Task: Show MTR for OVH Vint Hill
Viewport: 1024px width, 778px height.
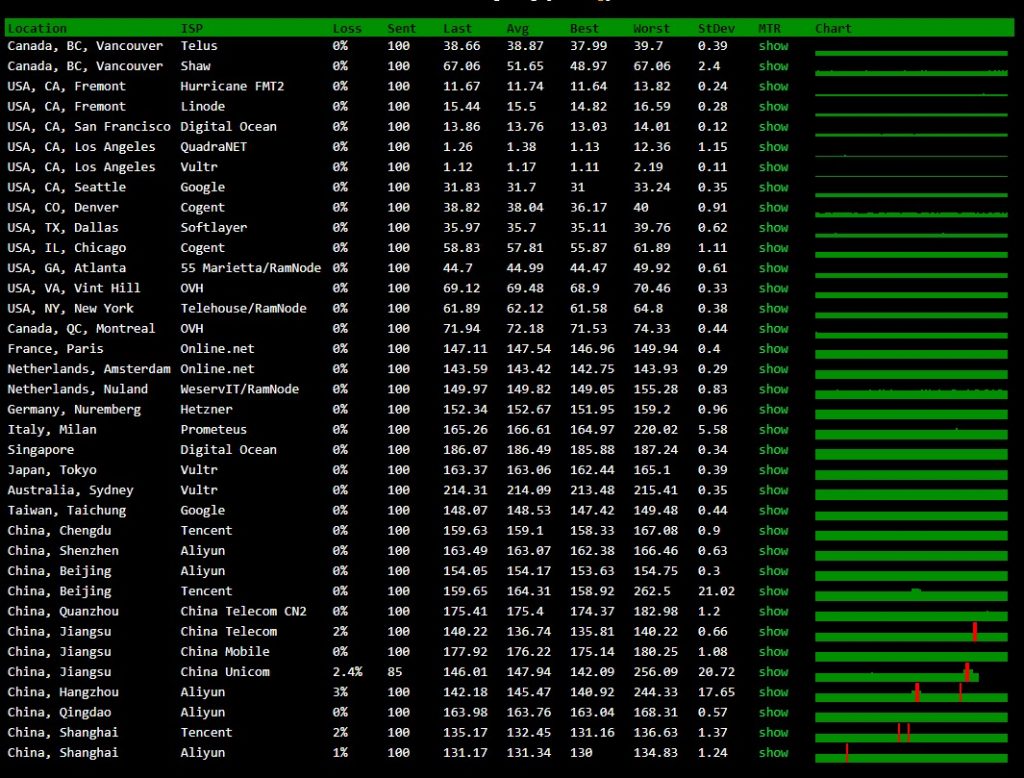Action: 773,288
